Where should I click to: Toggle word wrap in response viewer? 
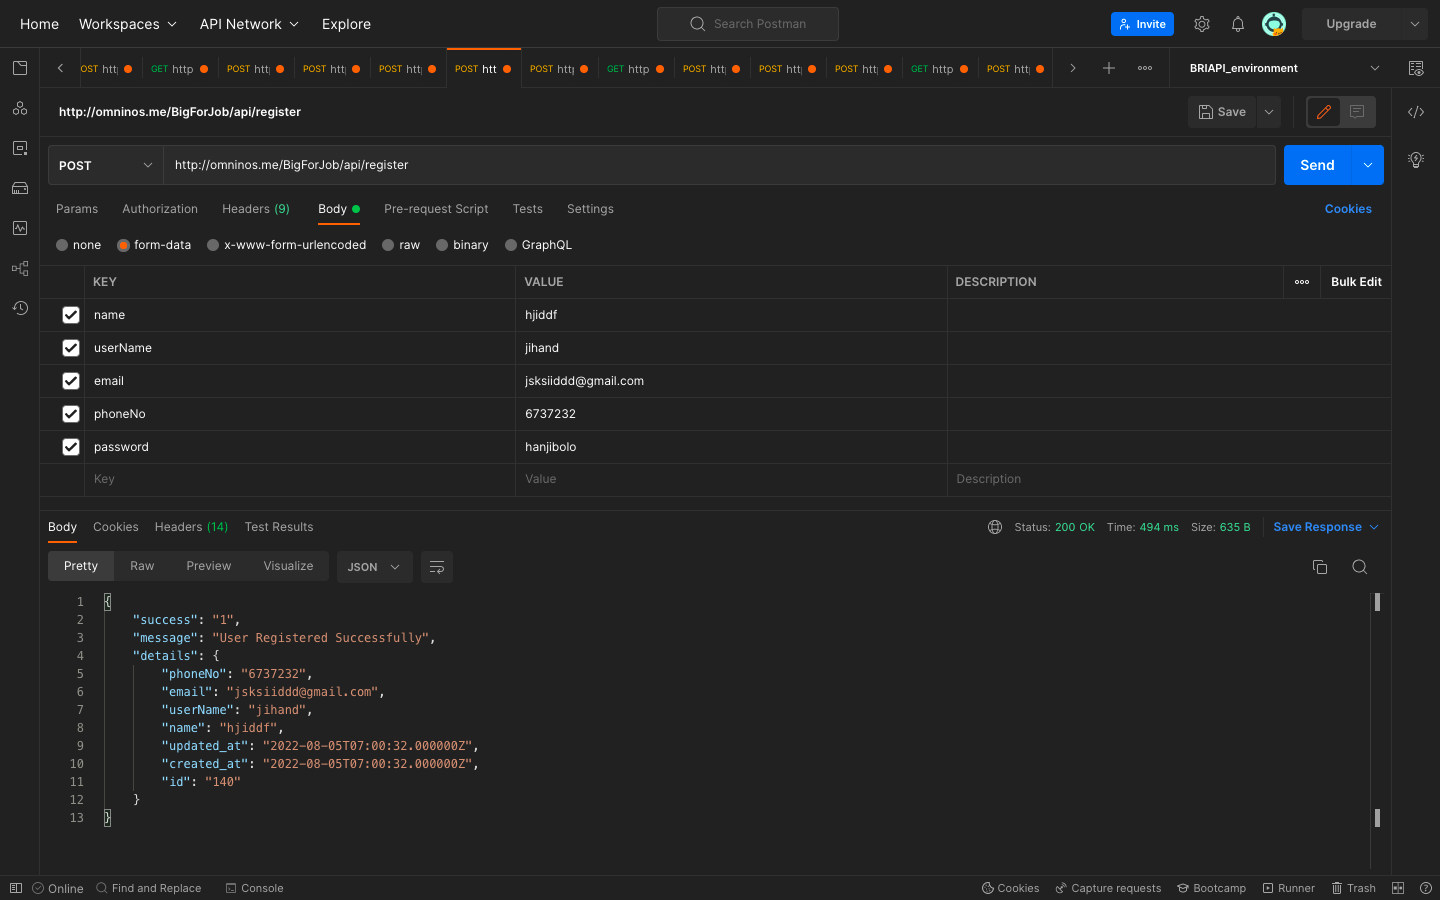click(x=437, y=567)
